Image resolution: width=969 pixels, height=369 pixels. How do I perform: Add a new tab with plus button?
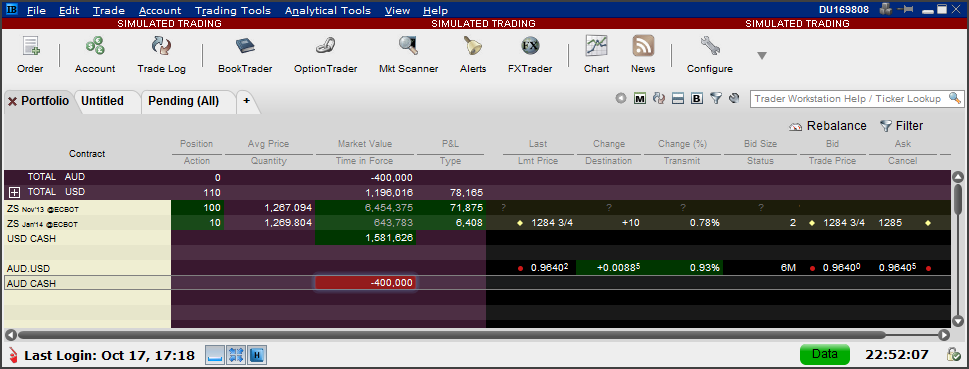coord(246,101)
